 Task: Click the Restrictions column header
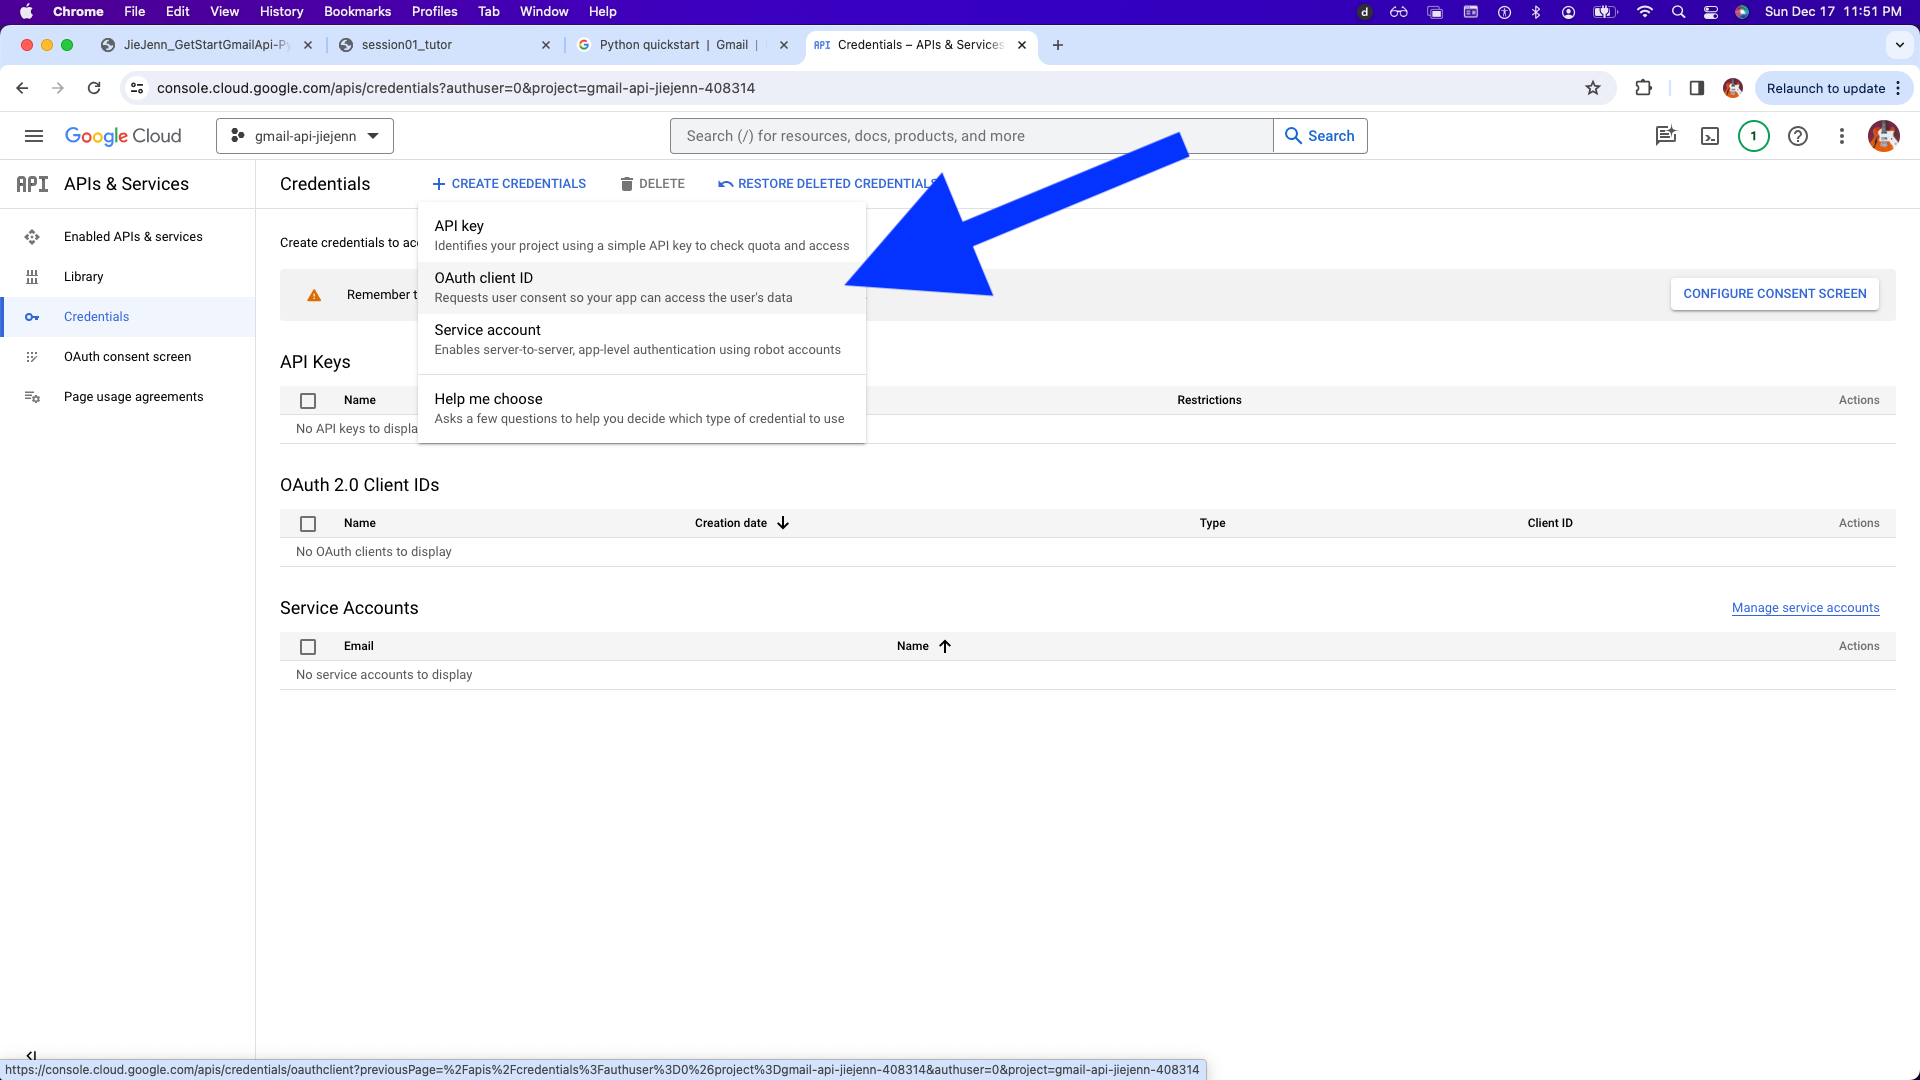coord(1209,400)
